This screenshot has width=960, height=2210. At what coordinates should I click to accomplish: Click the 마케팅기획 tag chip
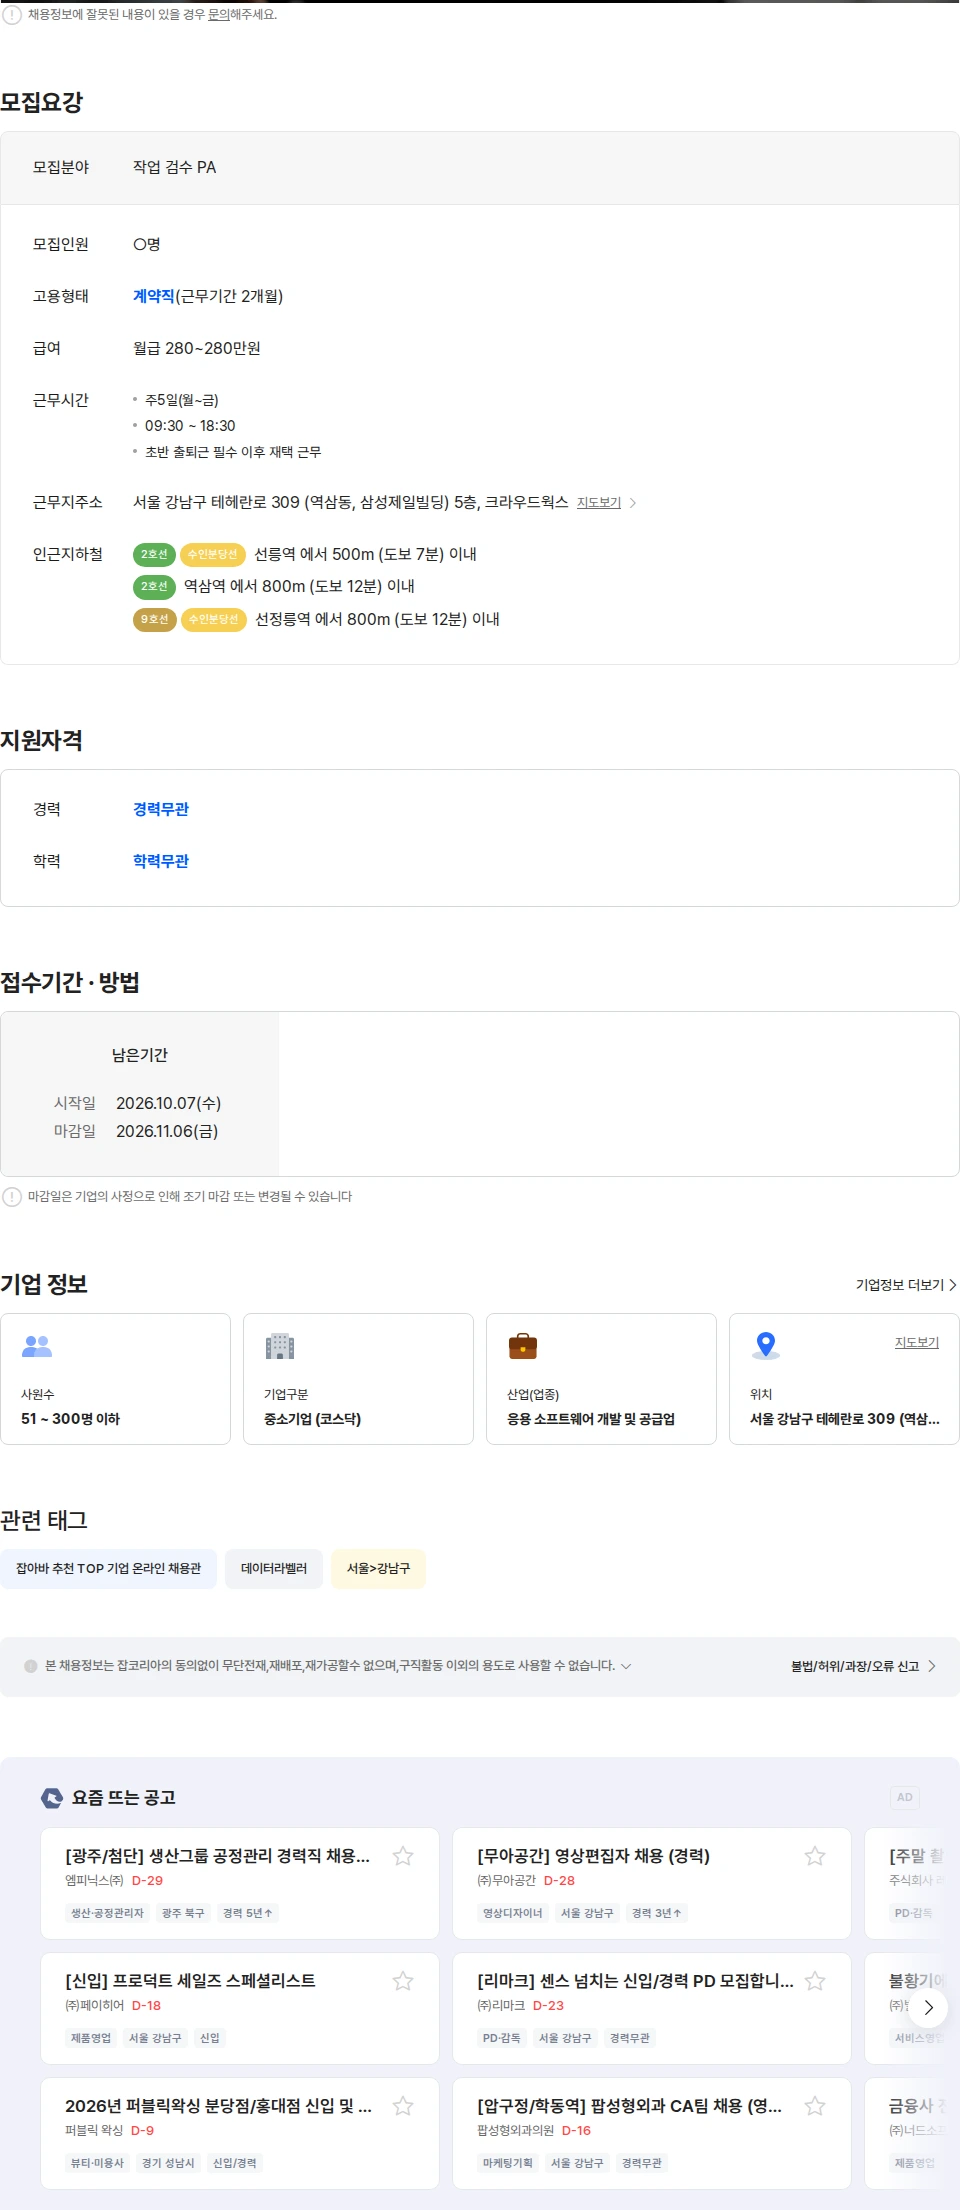coord(508,2163)
